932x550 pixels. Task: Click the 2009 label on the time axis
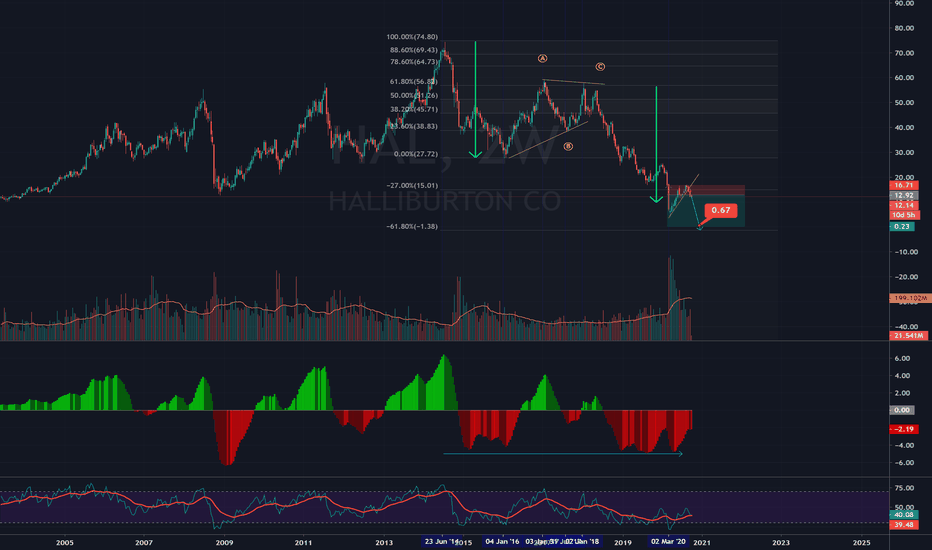coord(224,542)
